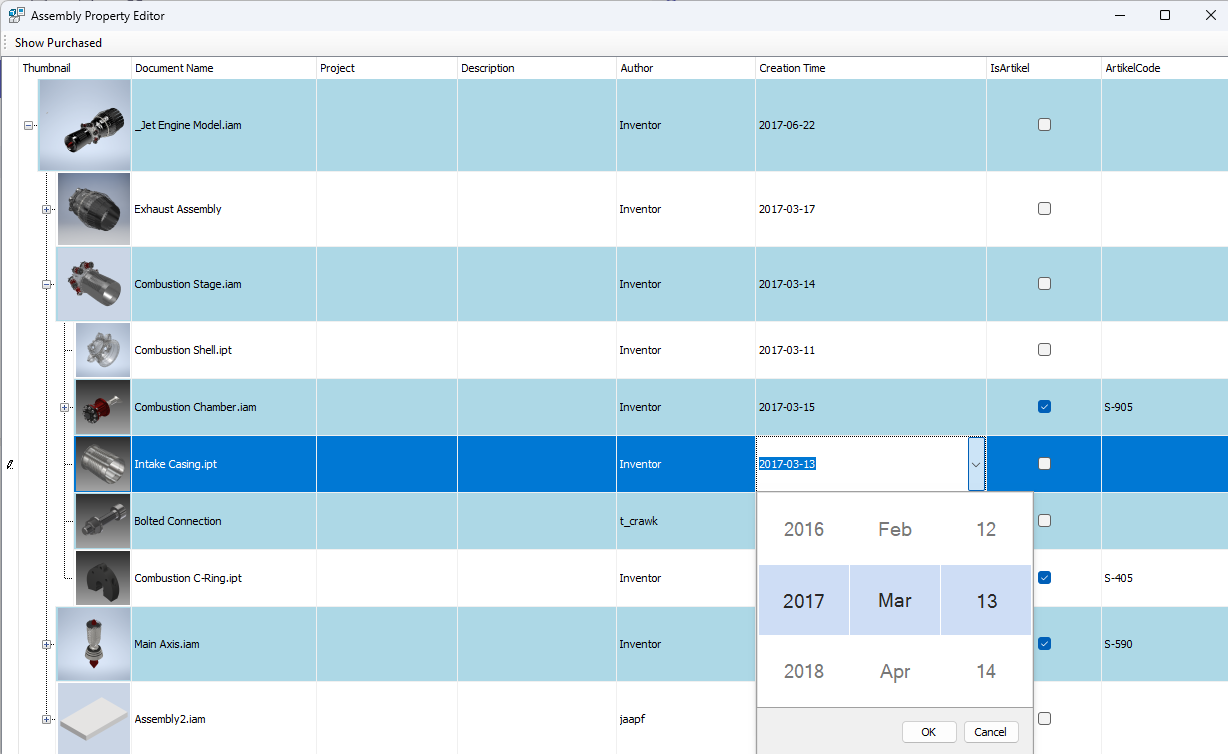Screen dimensions: 1228x754
Task: Enable IsArtikel for _Jet Engine Model.iam
Action: 1044,124
